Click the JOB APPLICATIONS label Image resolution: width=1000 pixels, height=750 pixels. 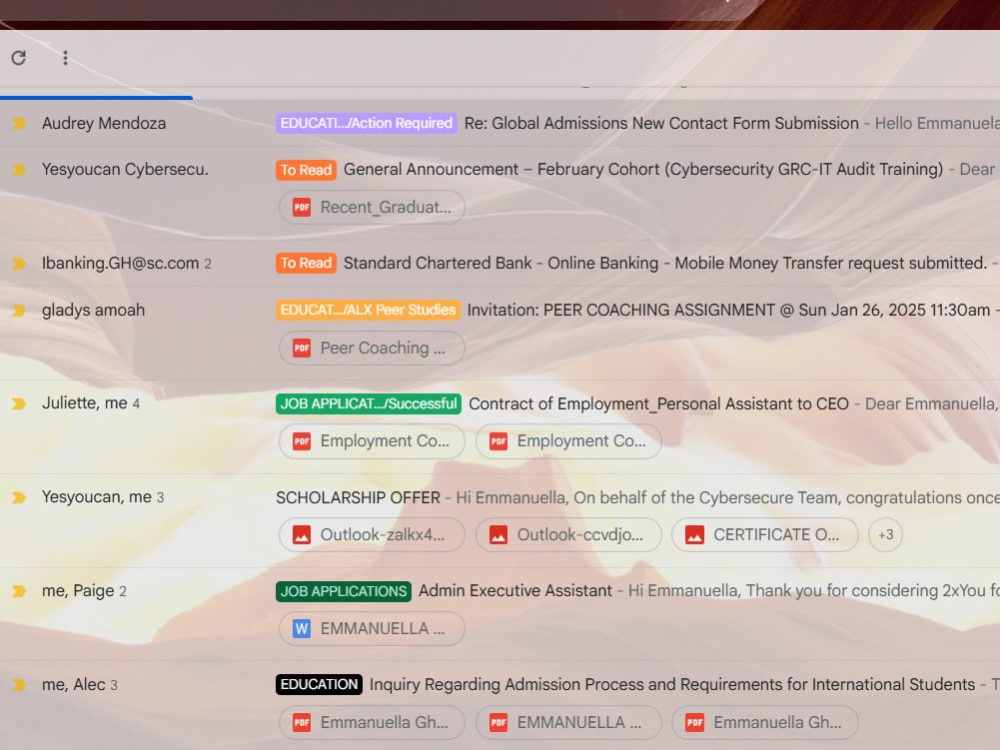click(x=344, y=591)
